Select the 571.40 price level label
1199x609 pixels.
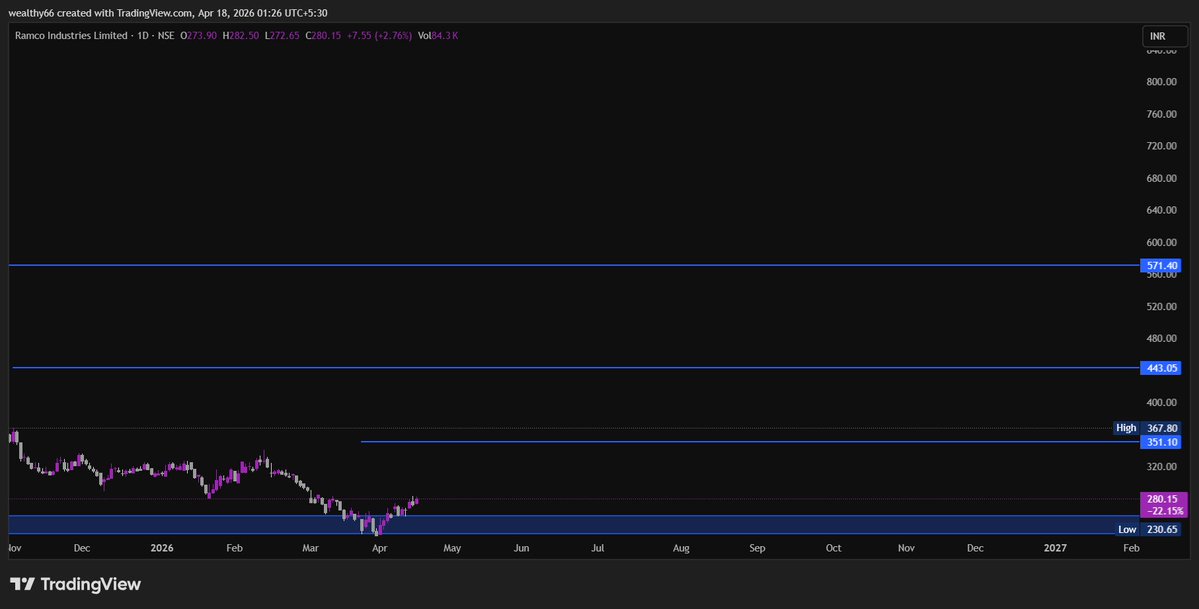(x=1160, y=265)
